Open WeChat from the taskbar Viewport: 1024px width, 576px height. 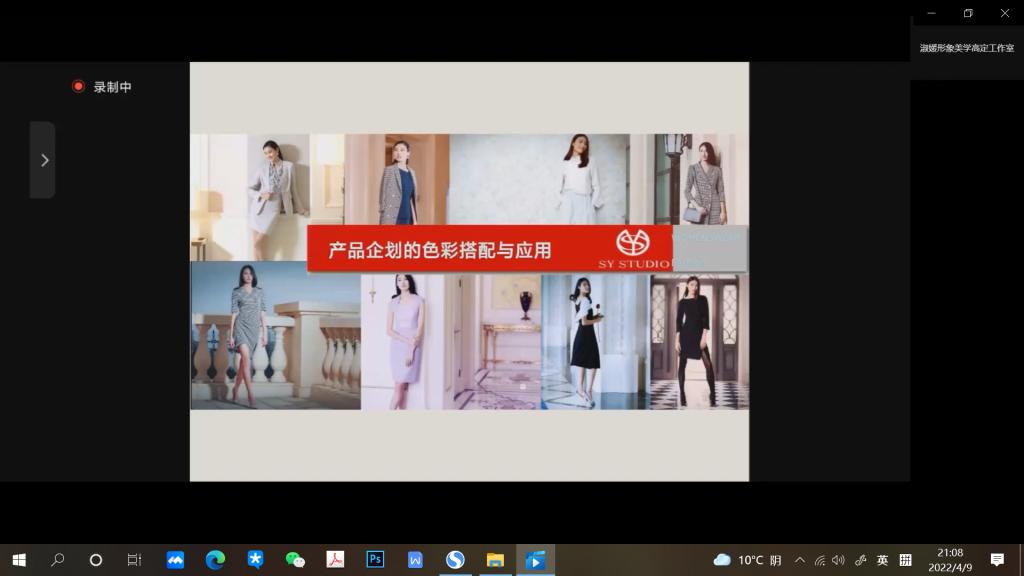click(x=295, y=560)
